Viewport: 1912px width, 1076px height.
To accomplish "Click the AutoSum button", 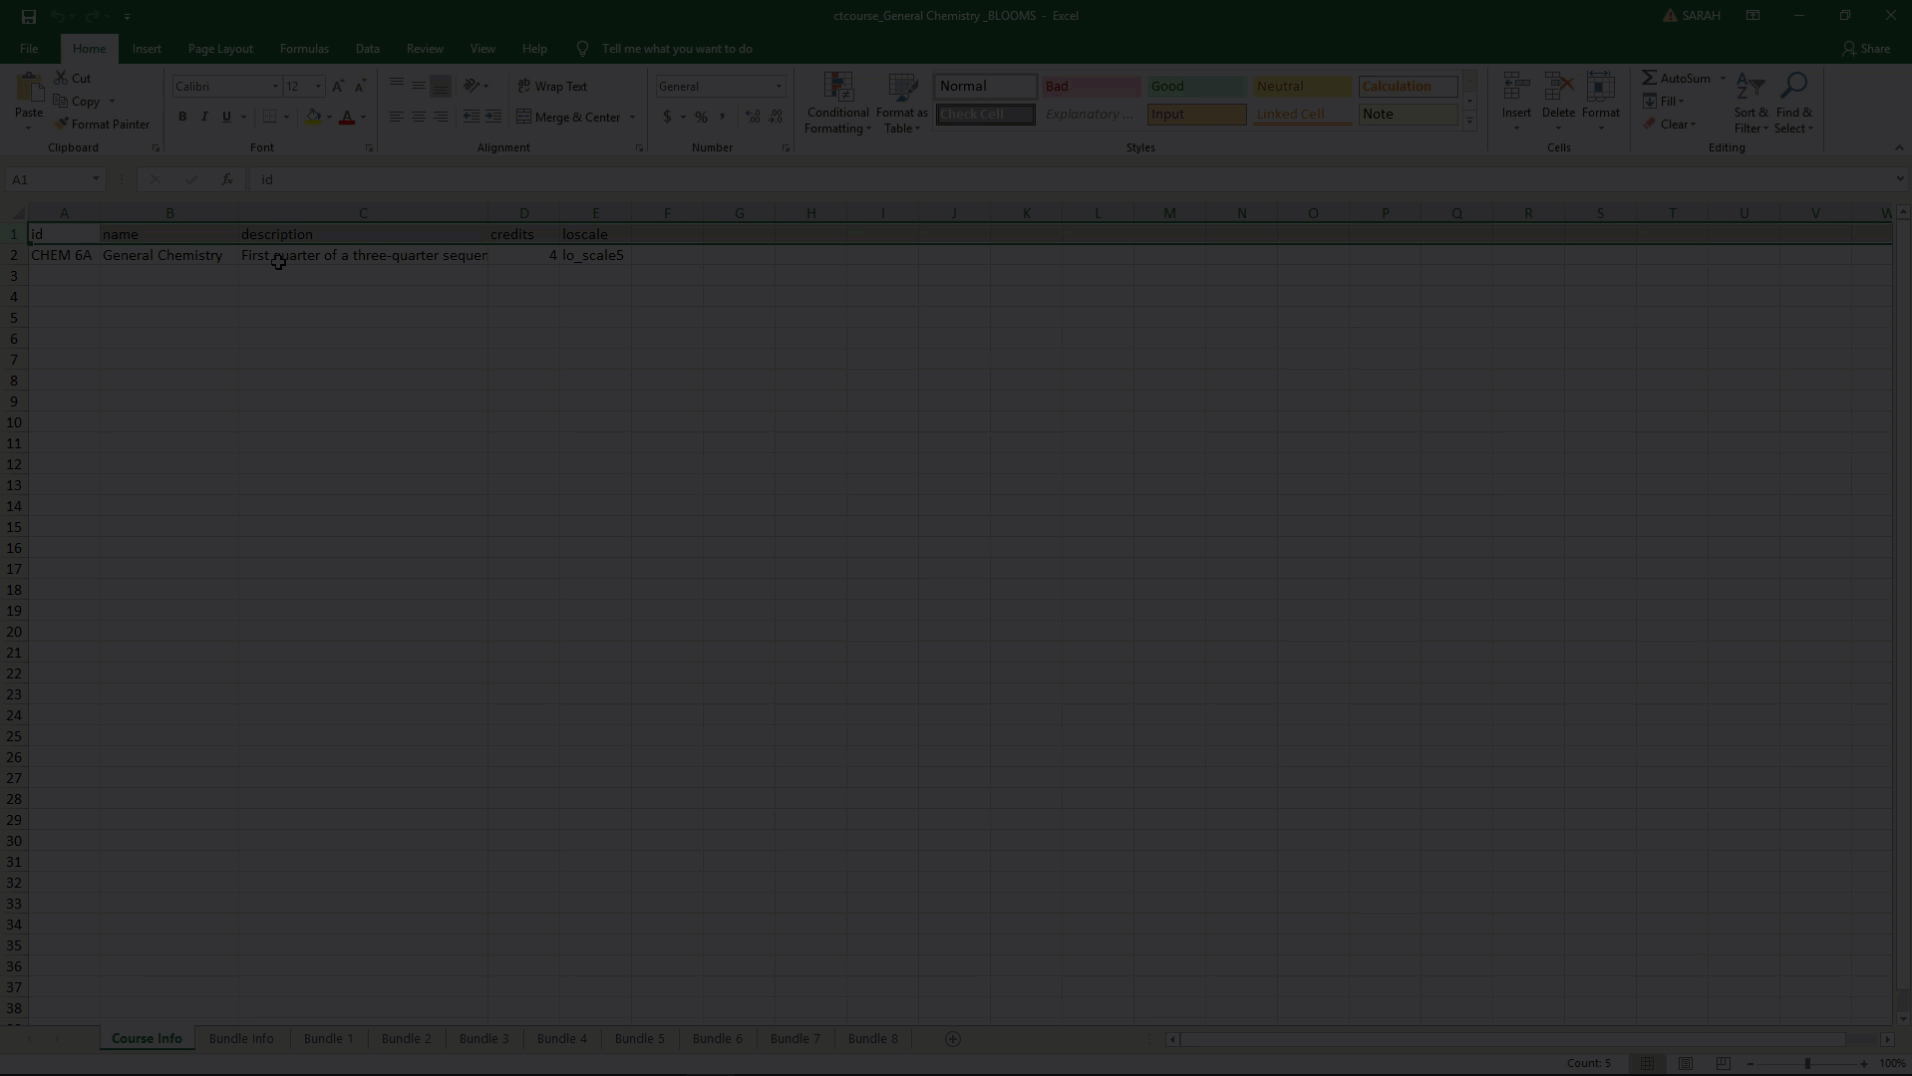I will [x=1676, y=78].
